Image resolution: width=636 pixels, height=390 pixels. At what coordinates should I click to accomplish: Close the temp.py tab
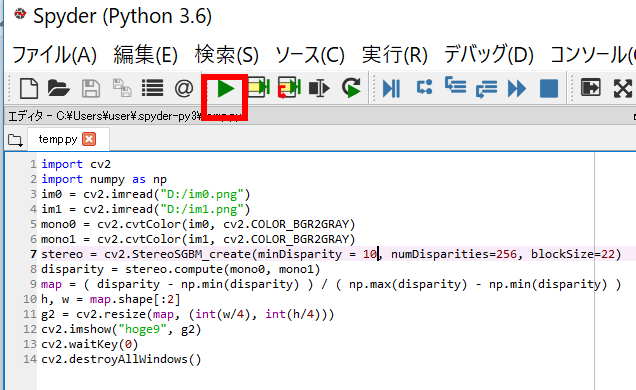(89, 139)
